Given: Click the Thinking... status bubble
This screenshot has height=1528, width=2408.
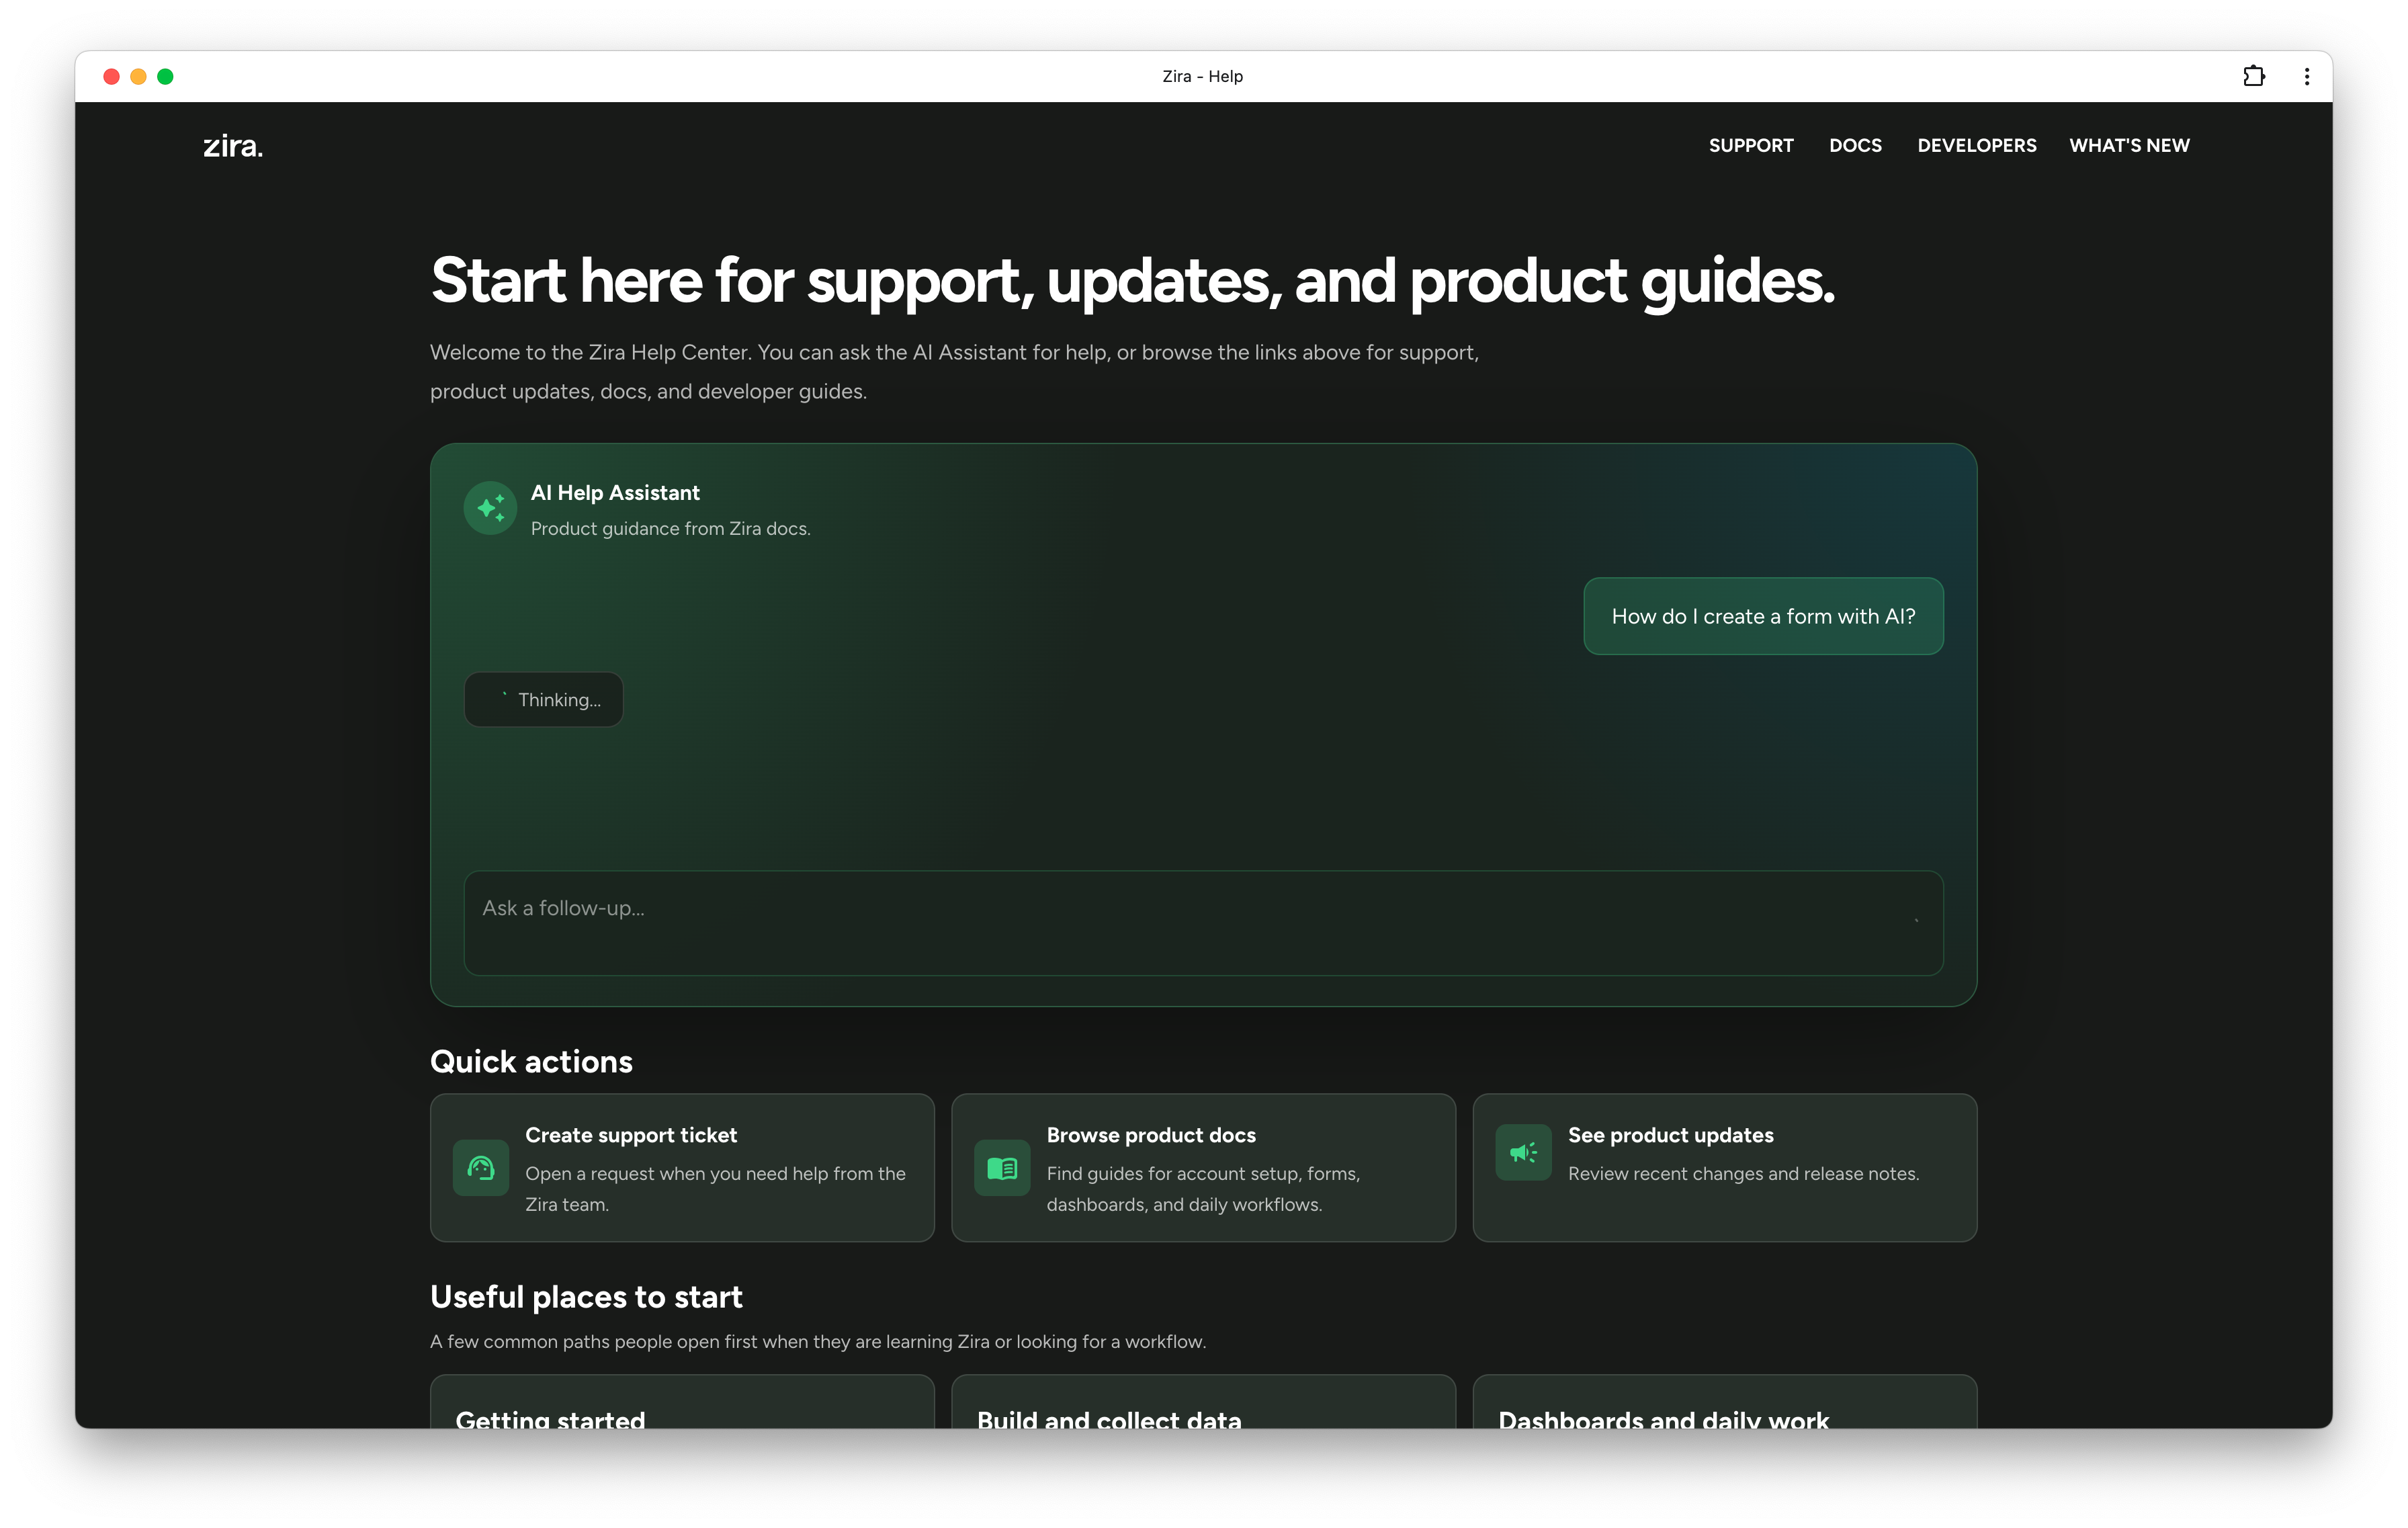Looking at the screenshot, I should point(543,699).
